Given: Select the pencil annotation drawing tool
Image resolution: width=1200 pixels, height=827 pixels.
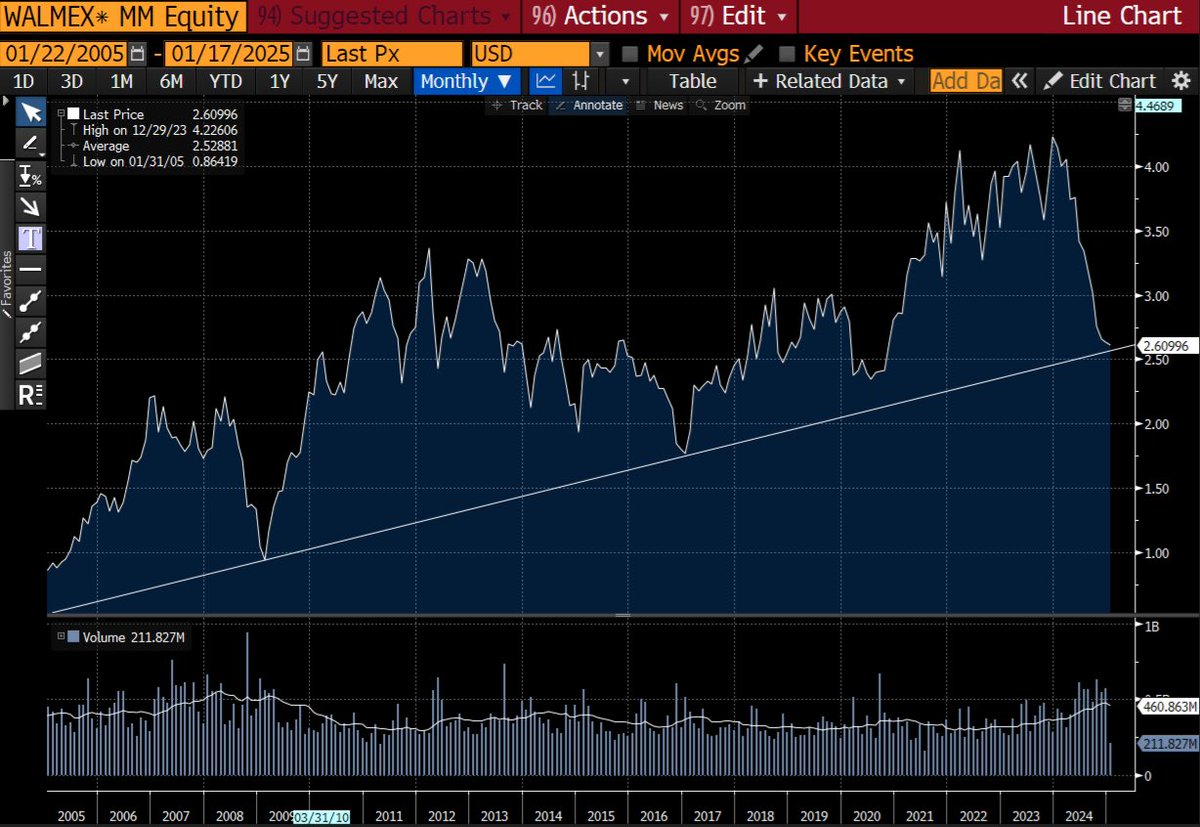Looking at the screenshot, I should [31, 143].
